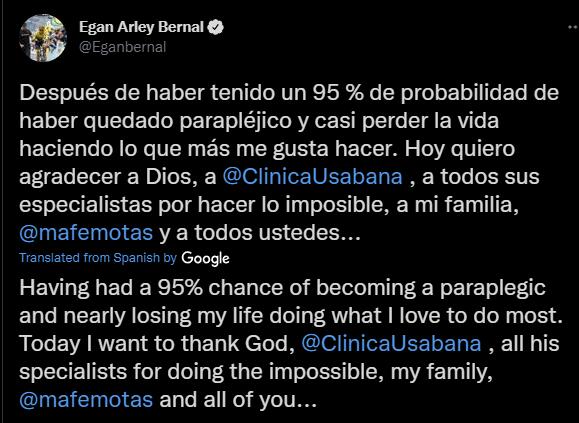
Task: Open @mafemotas mention in Spanish text
Action: (x=86, y=233)
